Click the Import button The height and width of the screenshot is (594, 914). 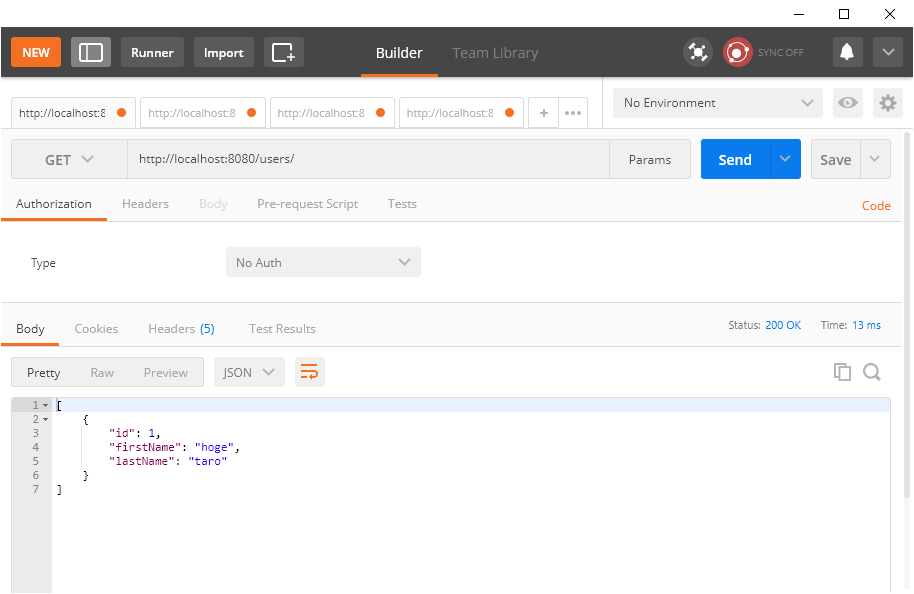[224, 52]
